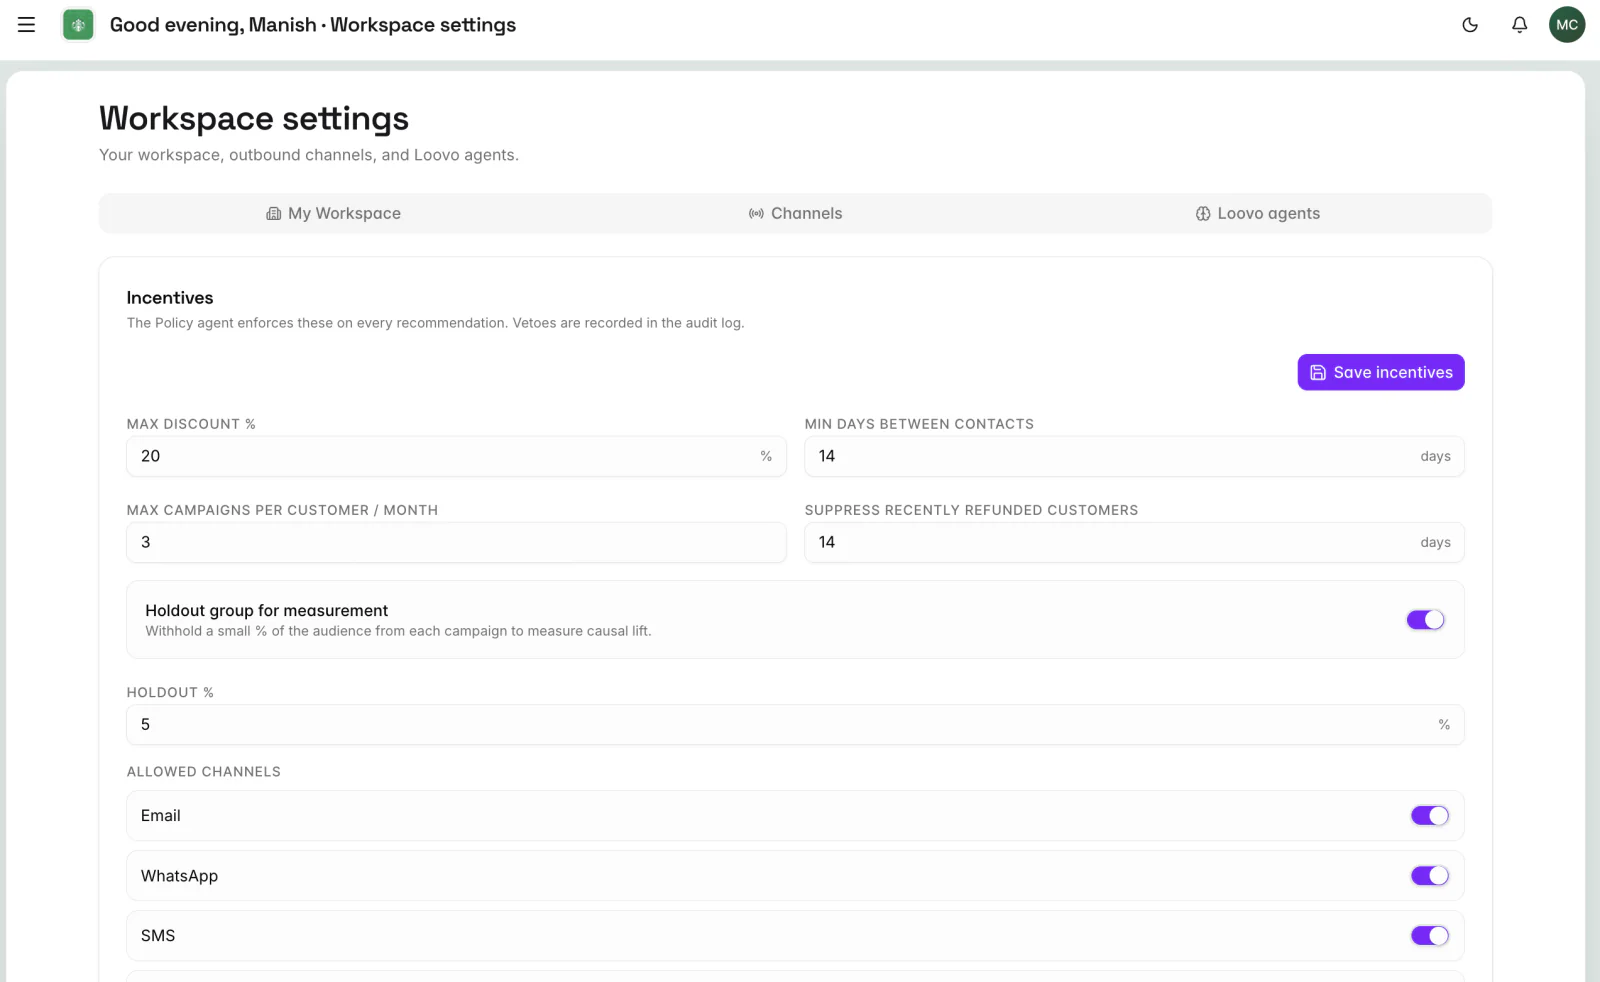Viewport: 1600px width, 982px height.
Task: Click the green Loovo app logo
Action: (x=78, y=25)
